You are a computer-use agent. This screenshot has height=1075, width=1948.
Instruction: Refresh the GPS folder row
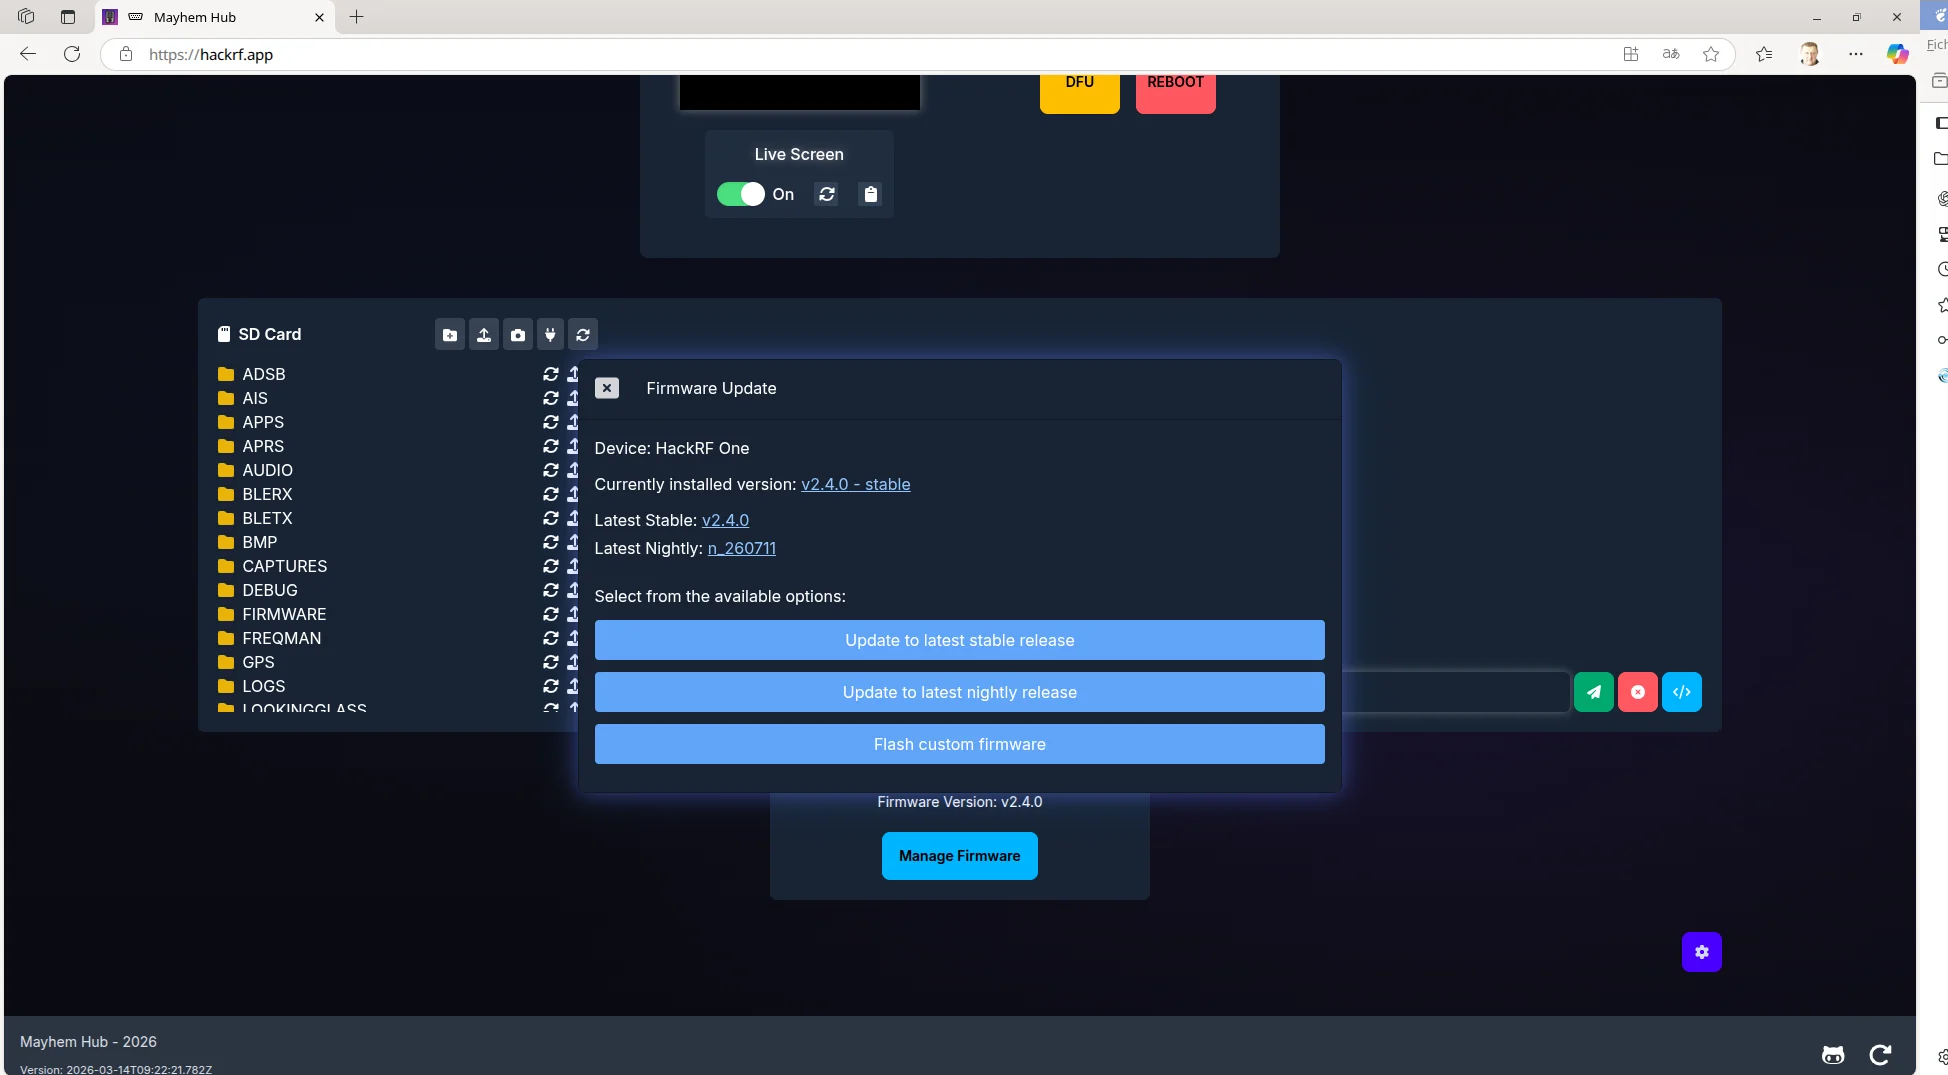click(x=551, y=662)
